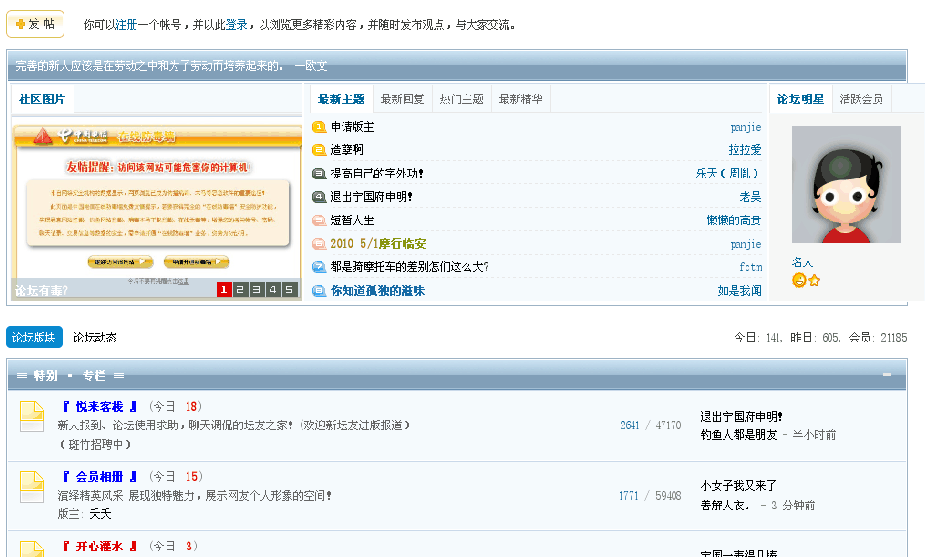Click the thread icon beside 申请版主

pyautogui.click(x=319, y=127)
